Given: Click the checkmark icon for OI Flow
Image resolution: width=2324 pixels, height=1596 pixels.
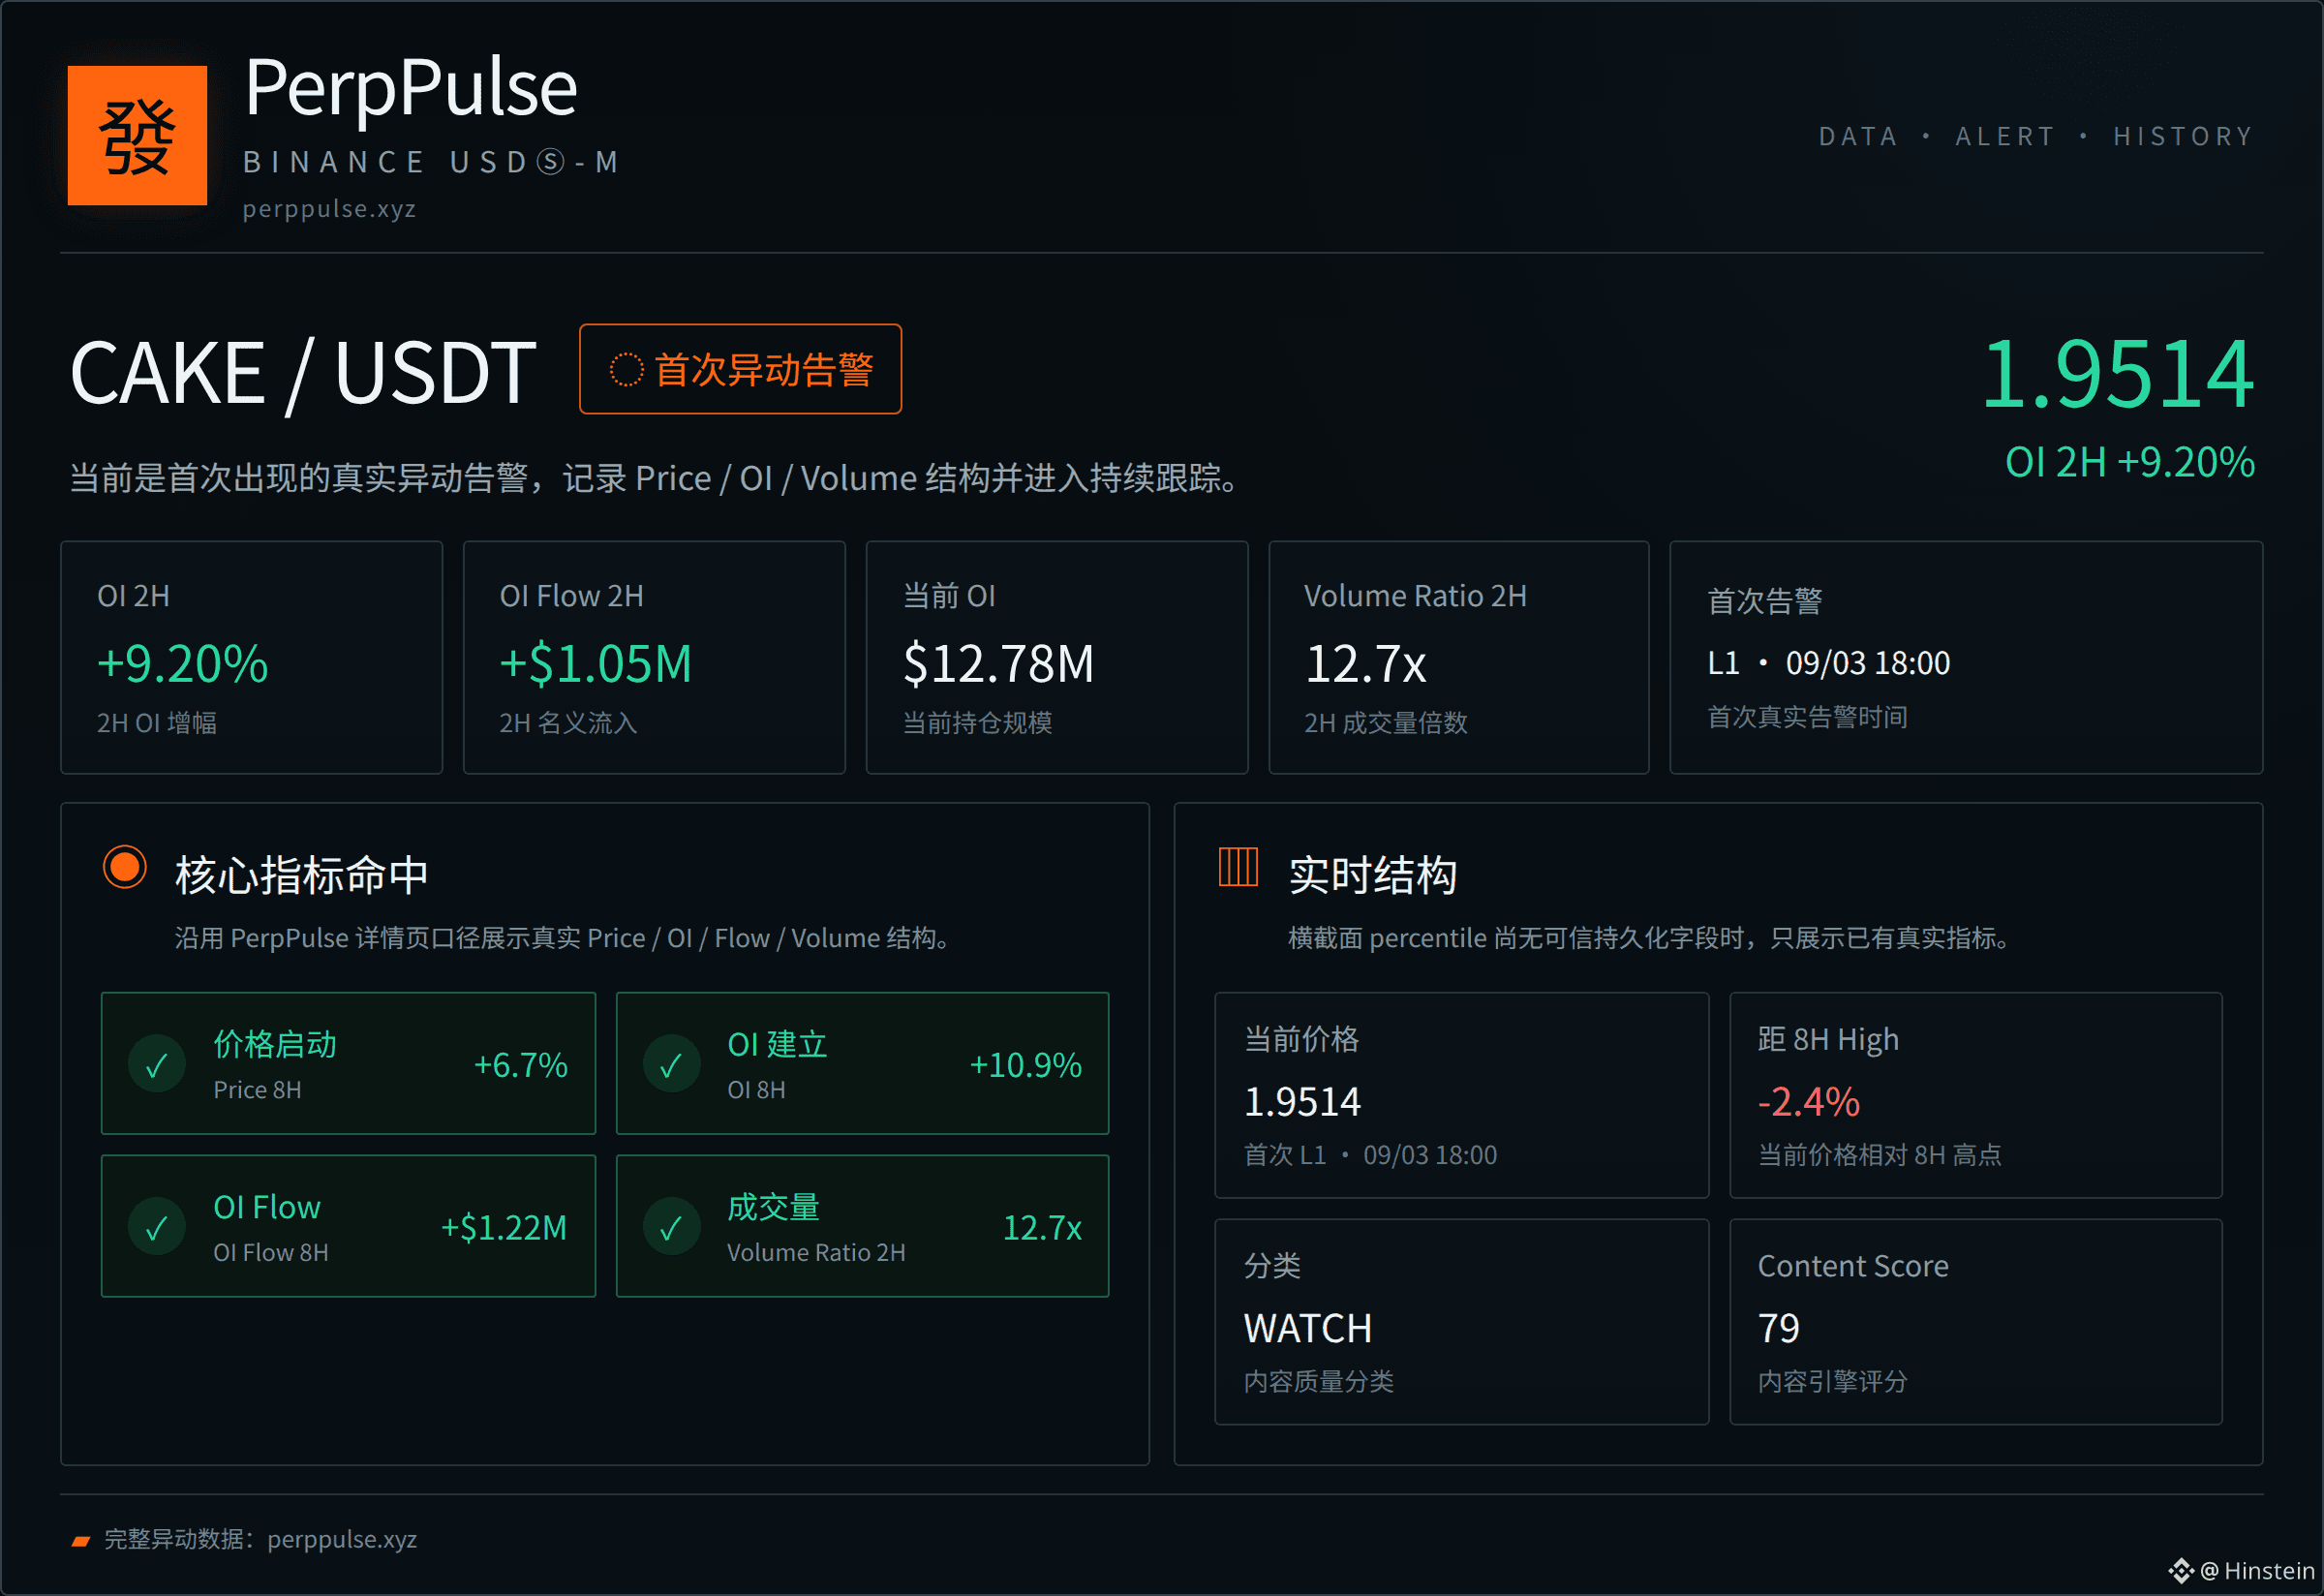Looking at the screenshot, I should click(x=157, y=1227).
